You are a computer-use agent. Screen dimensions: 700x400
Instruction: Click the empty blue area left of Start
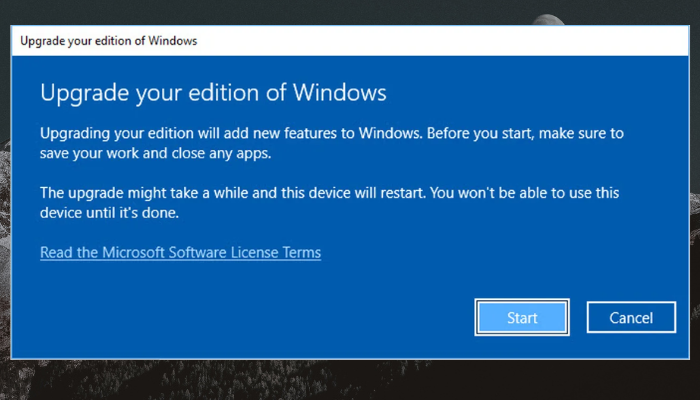tap(250, 318)
